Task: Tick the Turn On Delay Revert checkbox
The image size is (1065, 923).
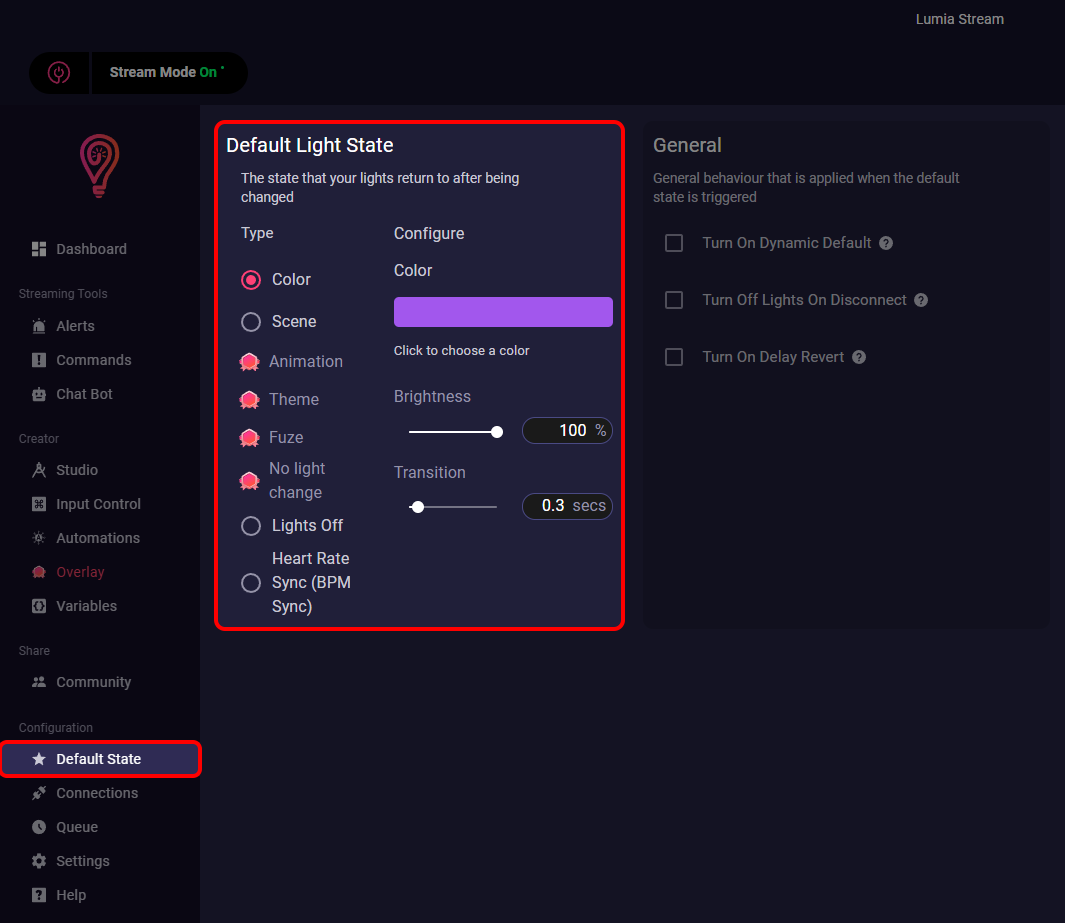Action: click(674, 357)
